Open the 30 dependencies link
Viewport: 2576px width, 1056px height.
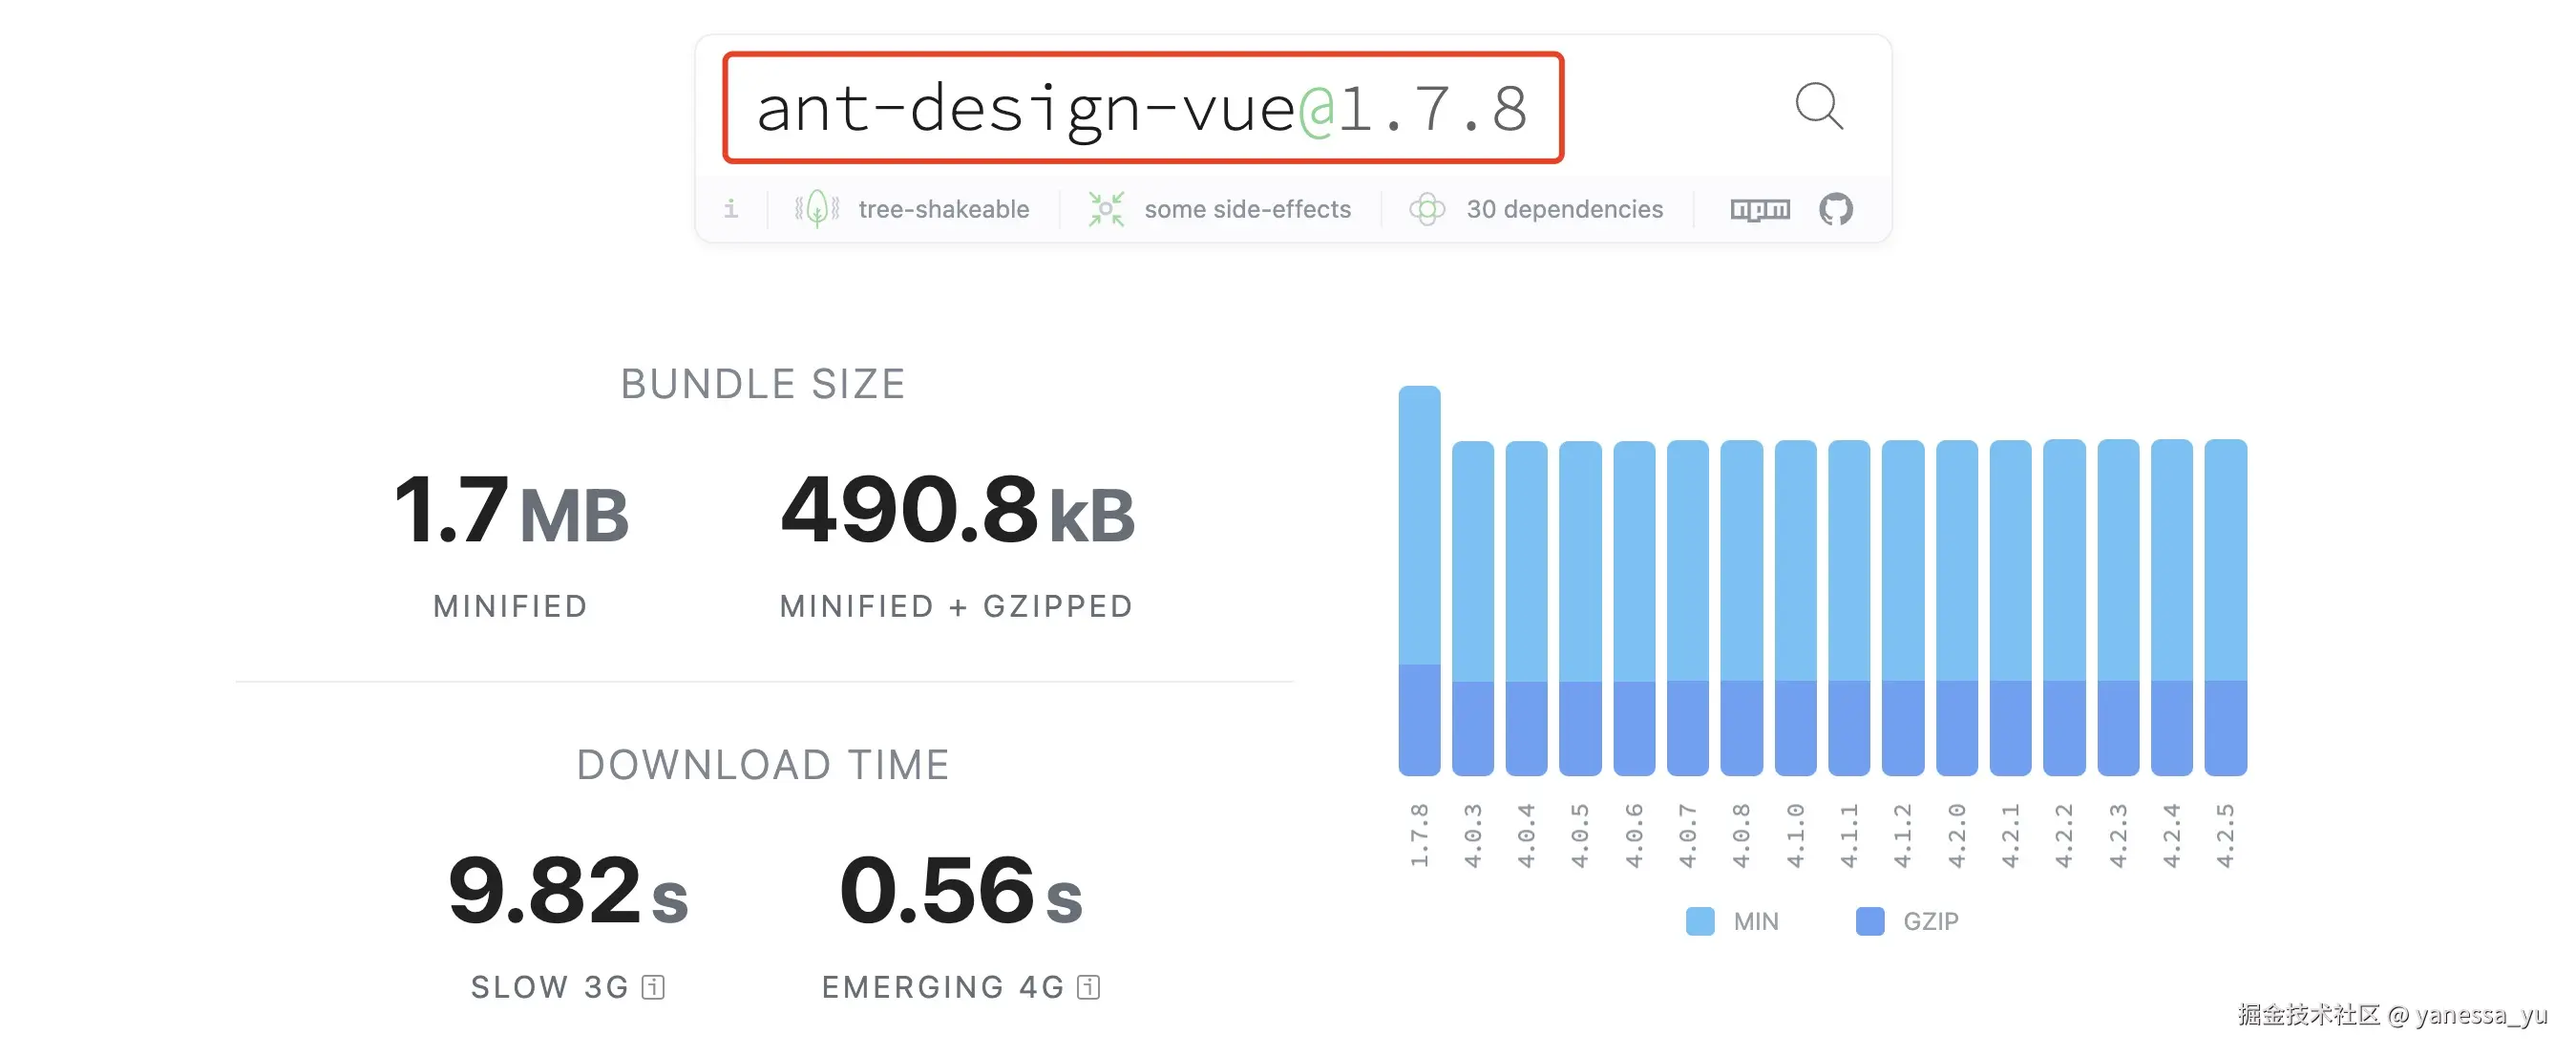pyautogui.click(x=1564, y=209)
